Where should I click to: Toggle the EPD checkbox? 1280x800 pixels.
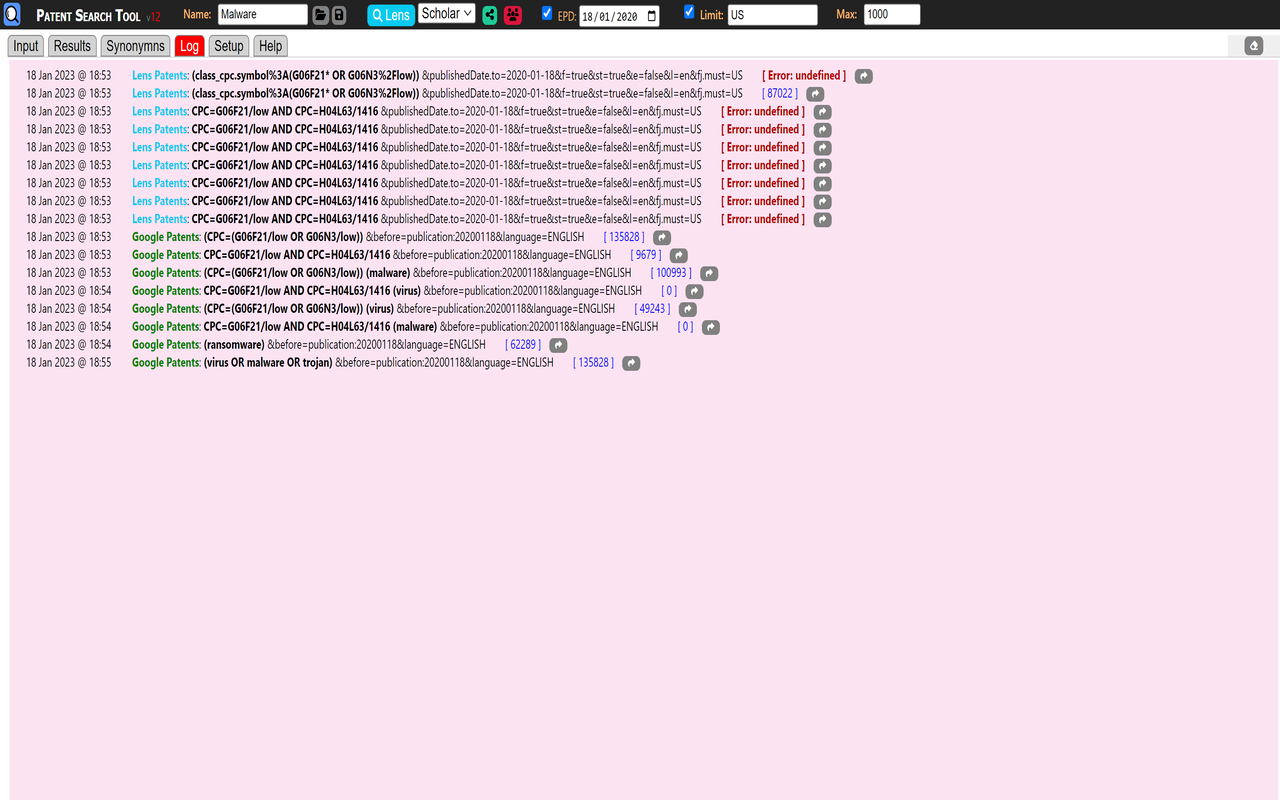547,13
